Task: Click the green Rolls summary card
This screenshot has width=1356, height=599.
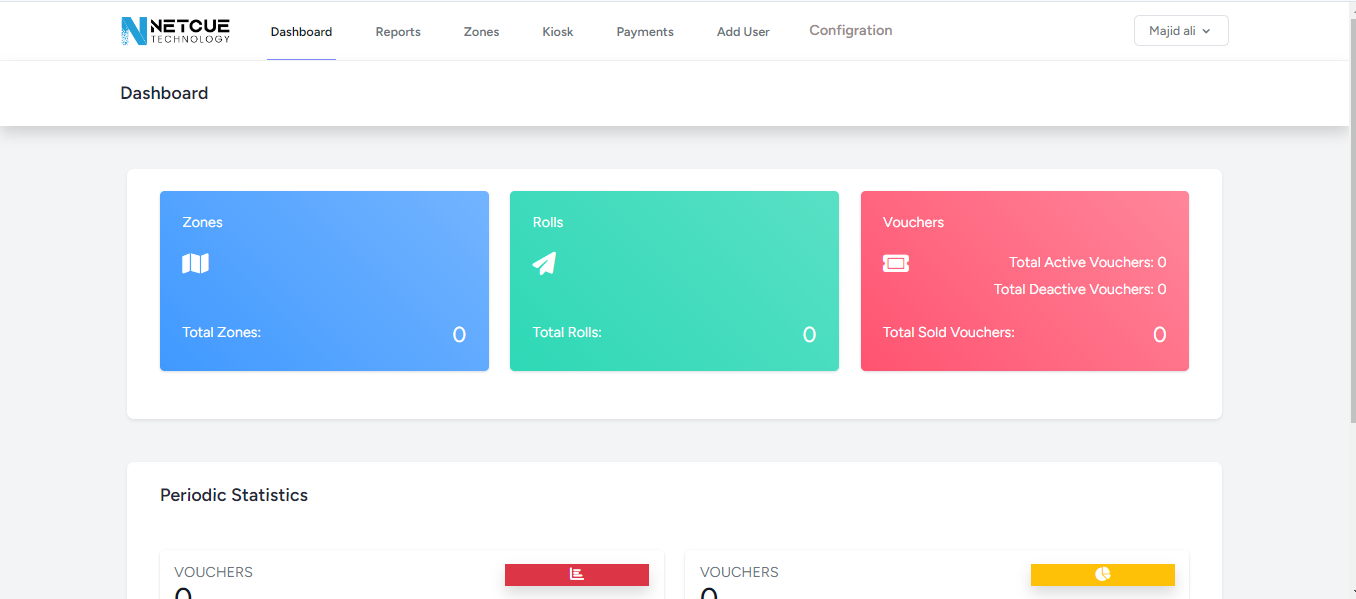Action: [x=674, y=290]
